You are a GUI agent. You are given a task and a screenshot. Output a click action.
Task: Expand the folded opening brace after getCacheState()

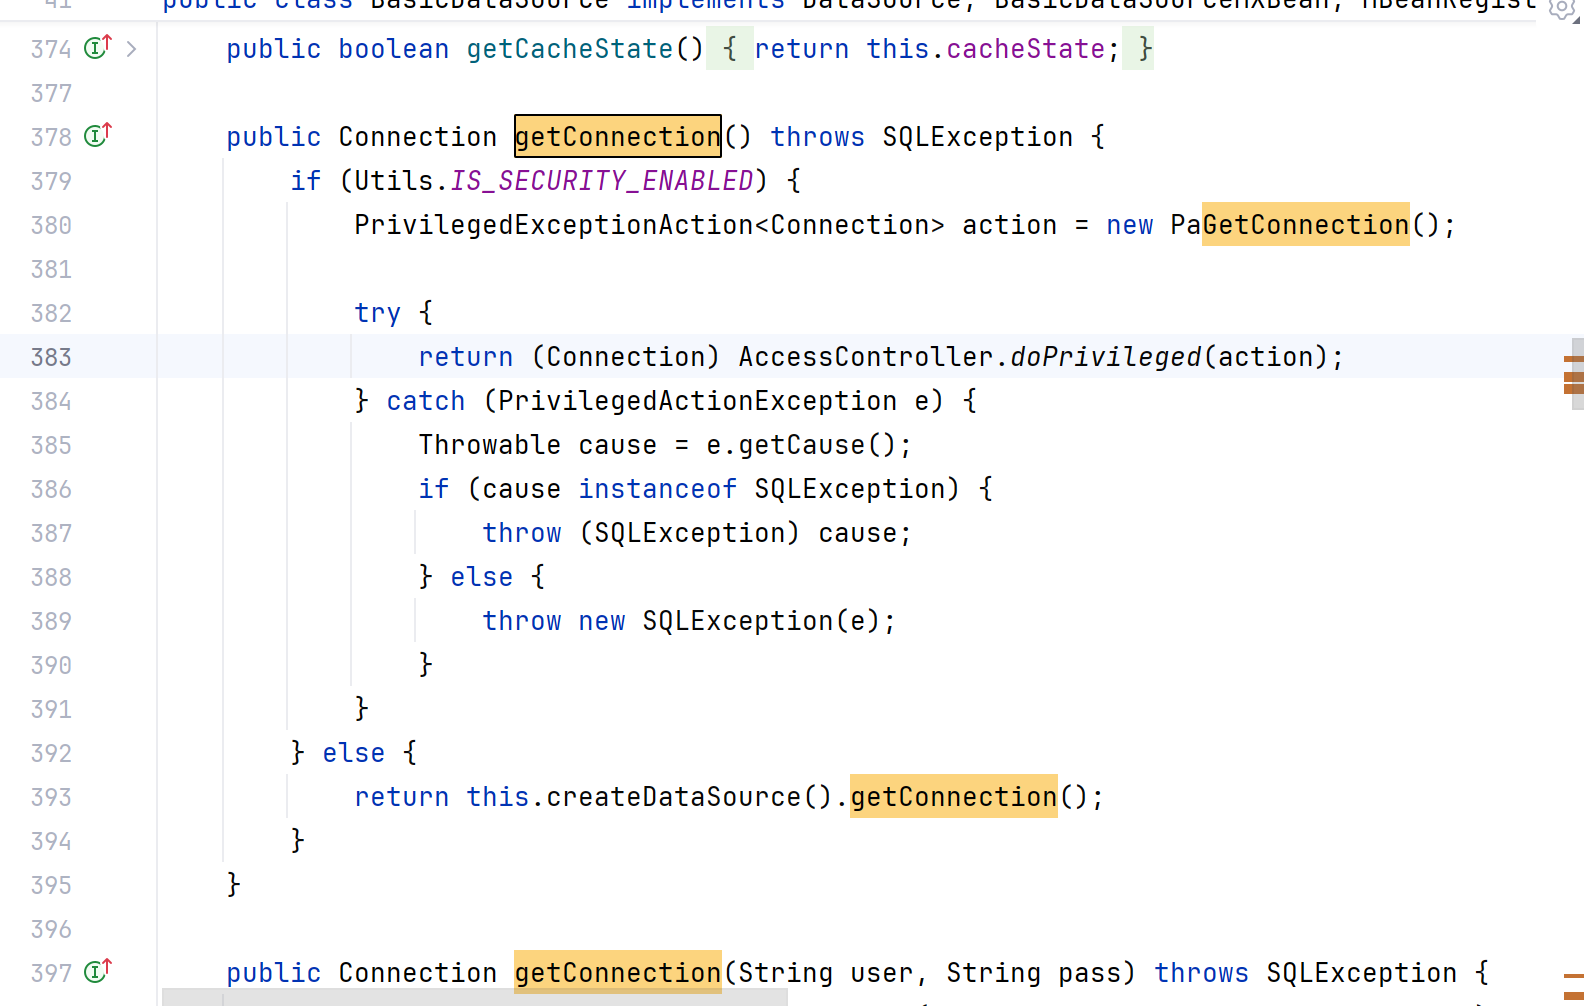[x=730, y=49]
